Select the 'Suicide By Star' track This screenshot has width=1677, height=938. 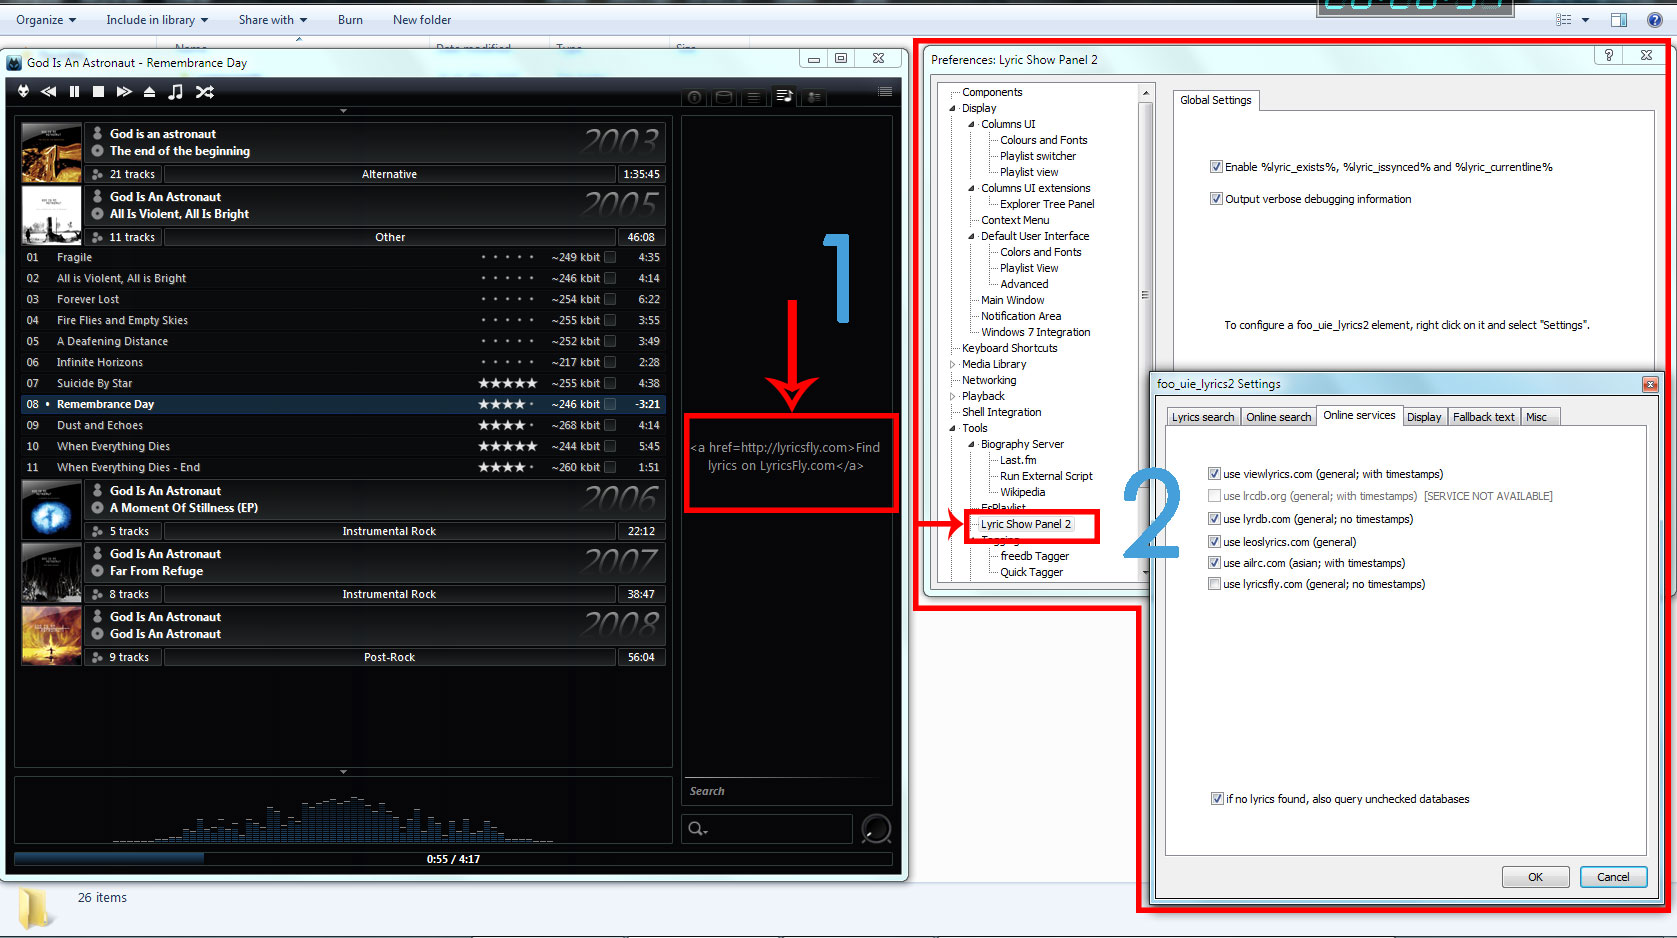pos(94,383)
